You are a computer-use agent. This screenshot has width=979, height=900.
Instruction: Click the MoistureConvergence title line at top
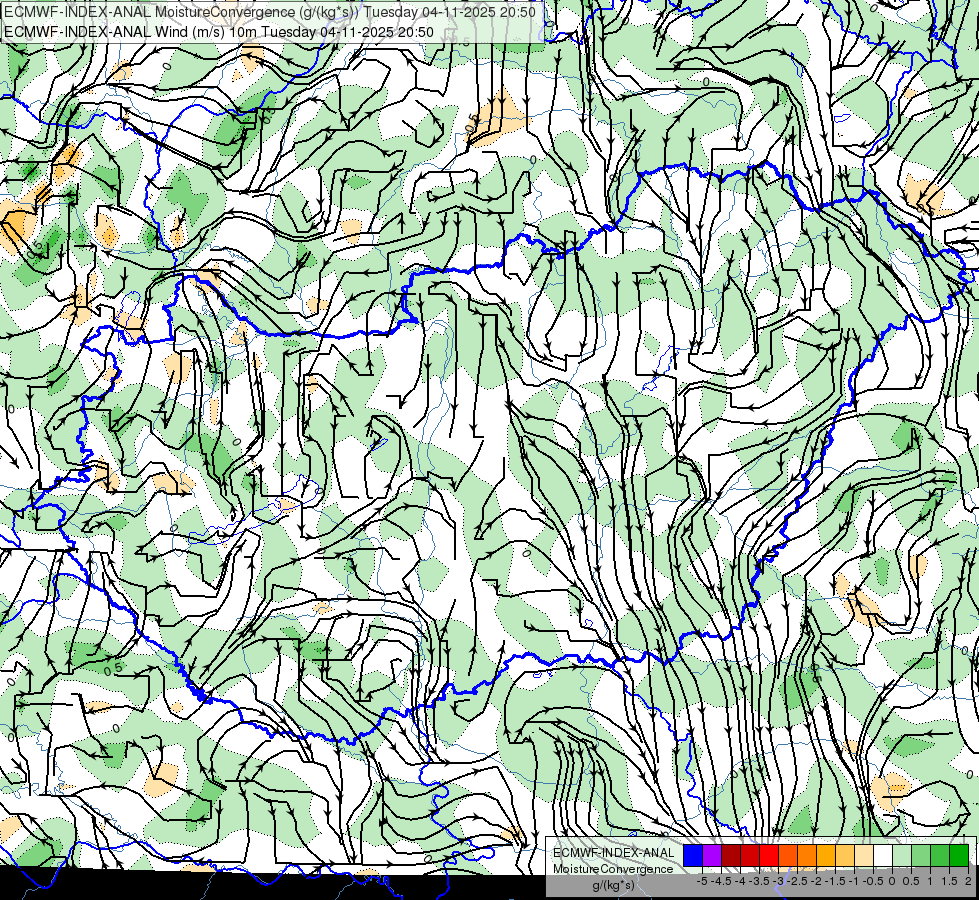pos(270,12)
